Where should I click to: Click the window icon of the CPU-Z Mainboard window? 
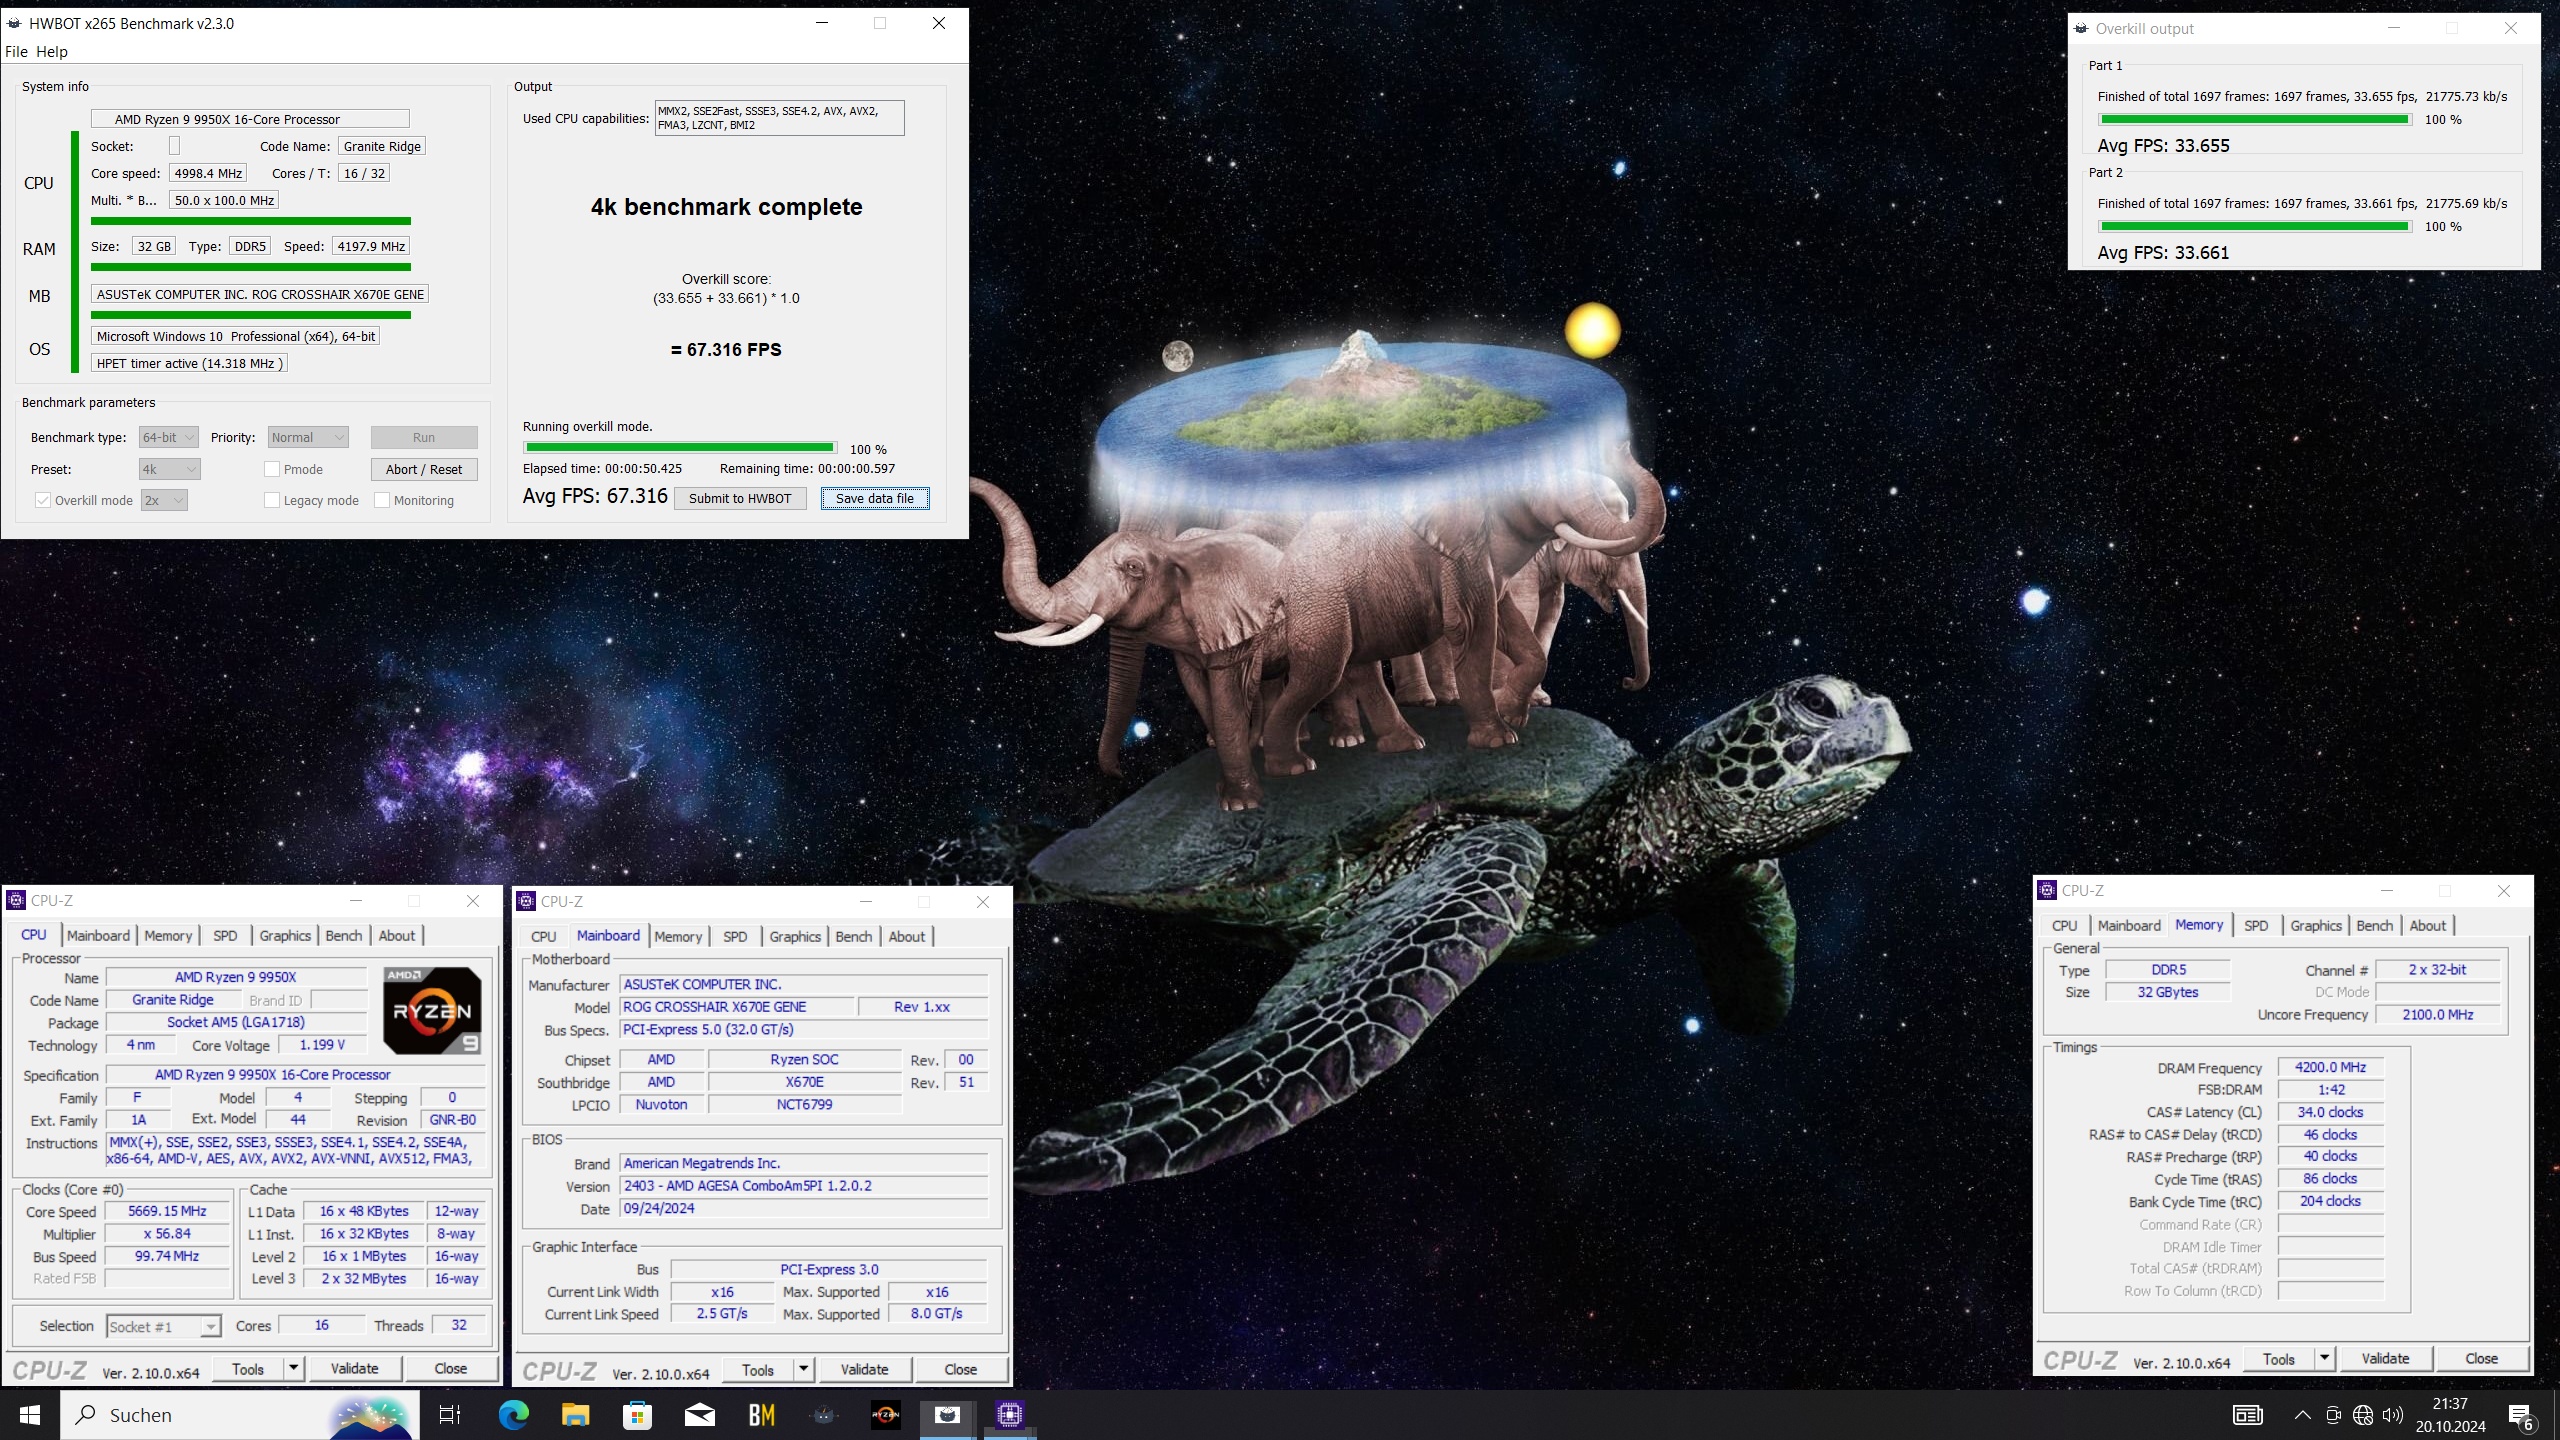pyautogui.click(x=526, y=901)
